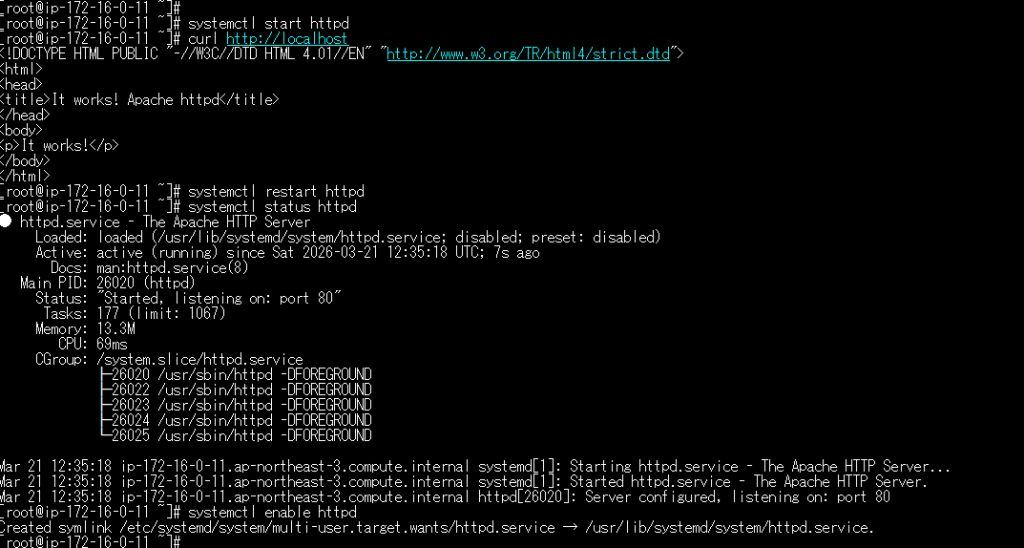Select process 26022 in the CGroup tree
This screenshot has height=548, width=1024.
(x=241, y=389)
